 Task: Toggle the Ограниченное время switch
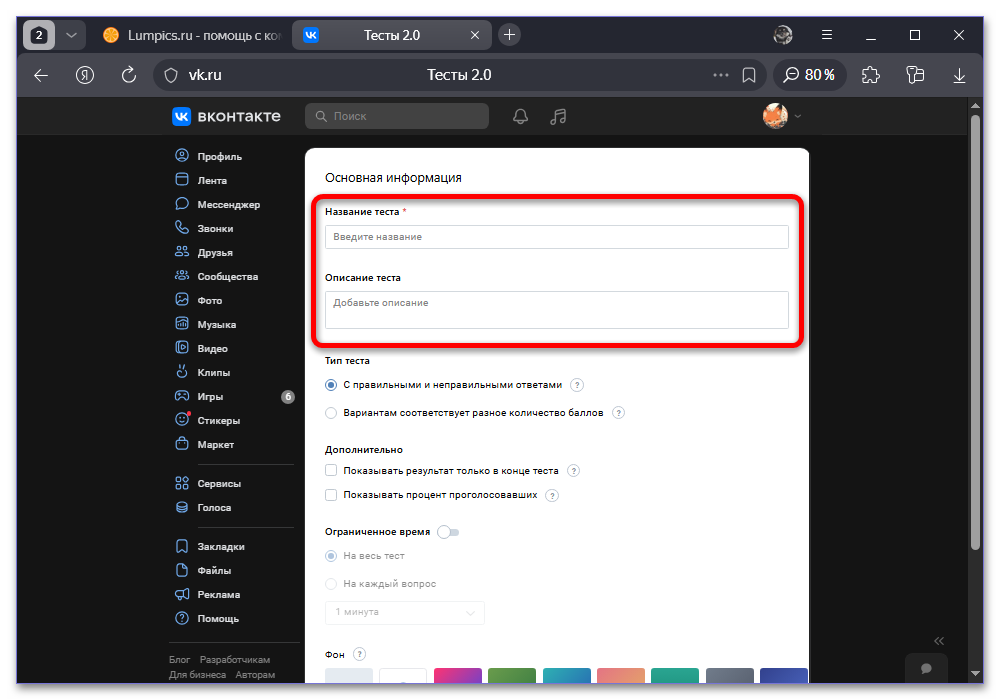point(448,532)
